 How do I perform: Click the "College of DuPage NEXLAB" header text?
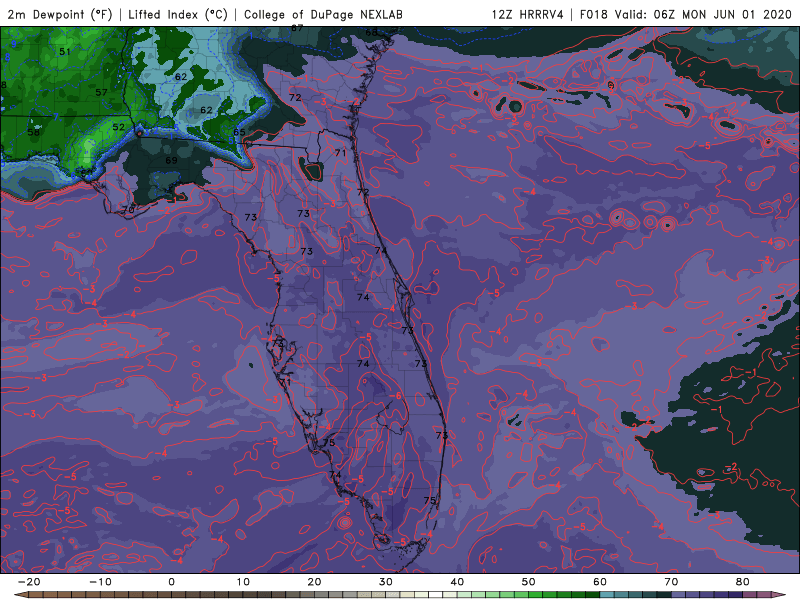coord(323,14)
